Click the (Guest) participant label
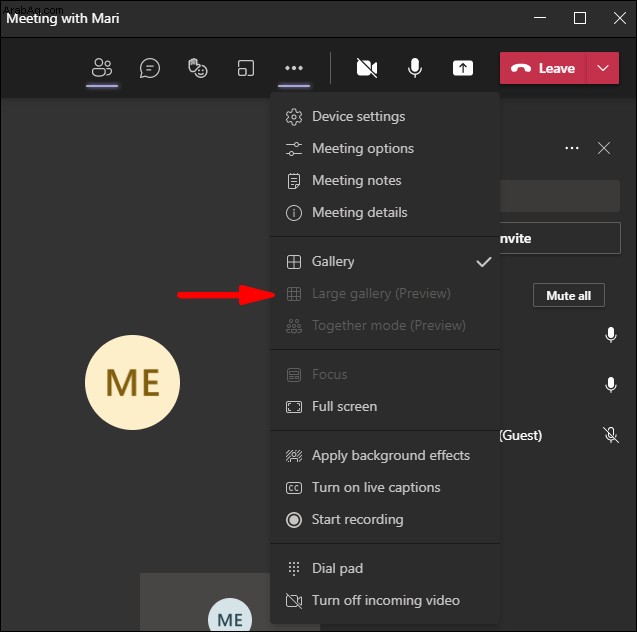 521,435
